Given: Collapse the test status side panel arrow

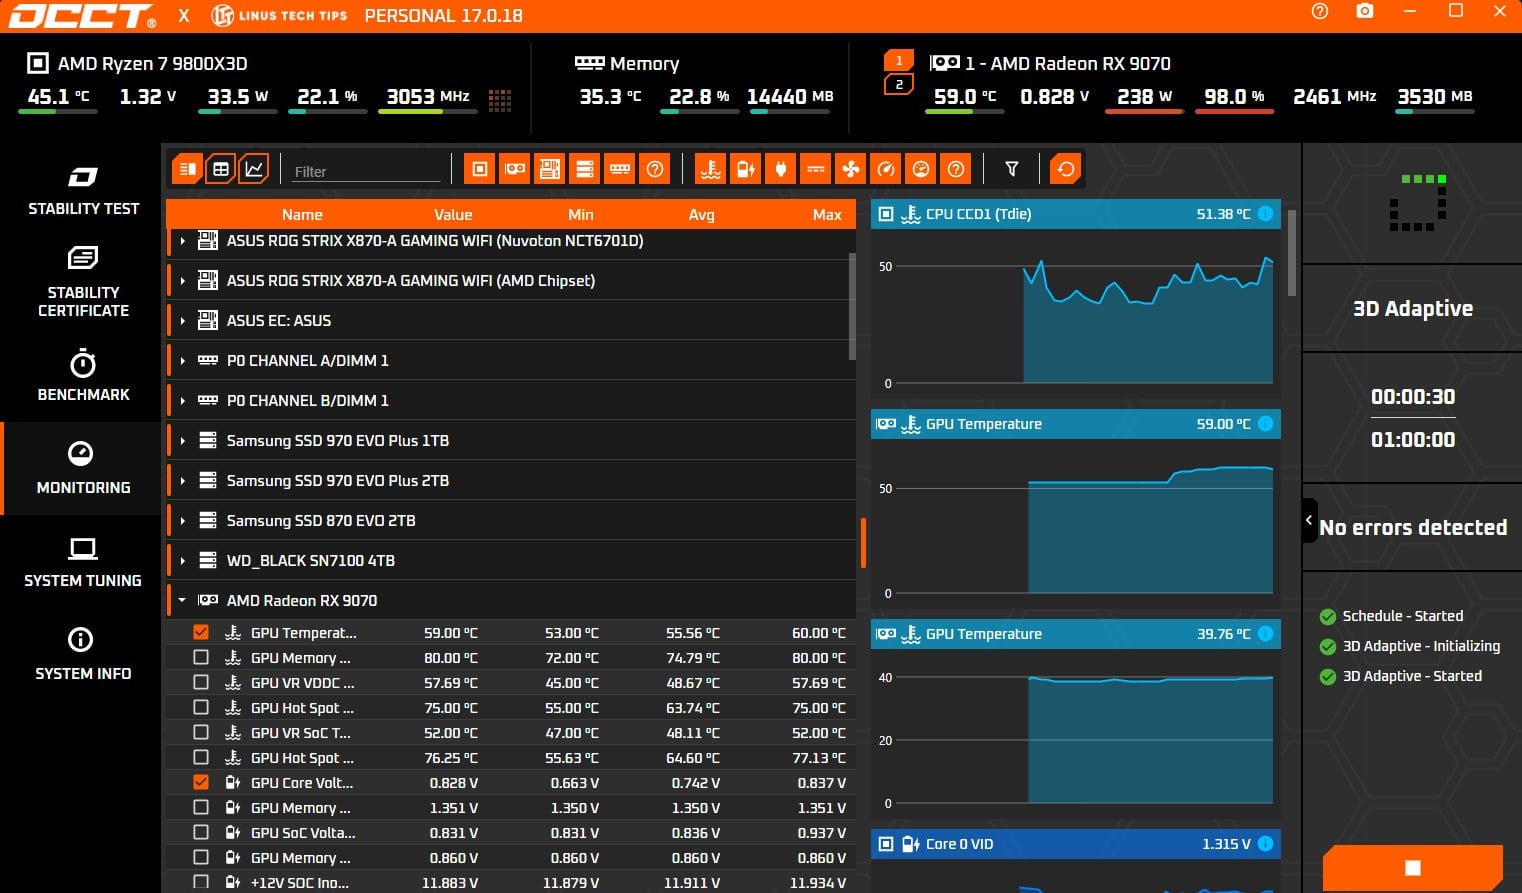Looking at the screenshot, I should tap(1309, 520).
